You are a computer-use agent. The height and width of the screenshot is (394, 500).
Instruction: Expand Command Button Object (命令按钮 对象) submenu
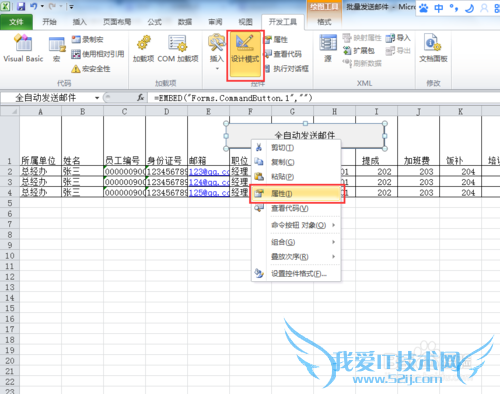297,225
